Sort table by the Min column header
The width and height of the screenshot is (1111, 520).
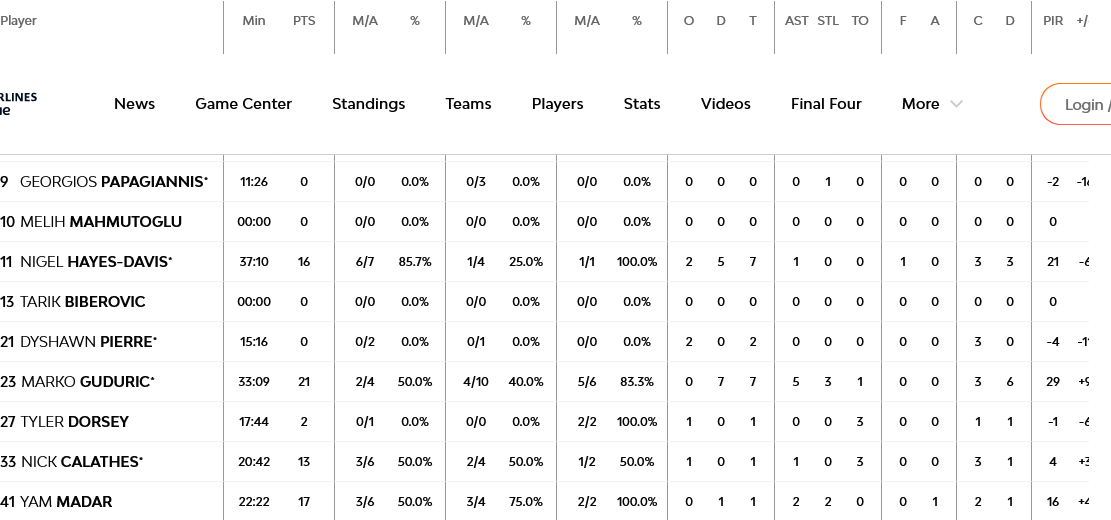(x=254, y=21)
